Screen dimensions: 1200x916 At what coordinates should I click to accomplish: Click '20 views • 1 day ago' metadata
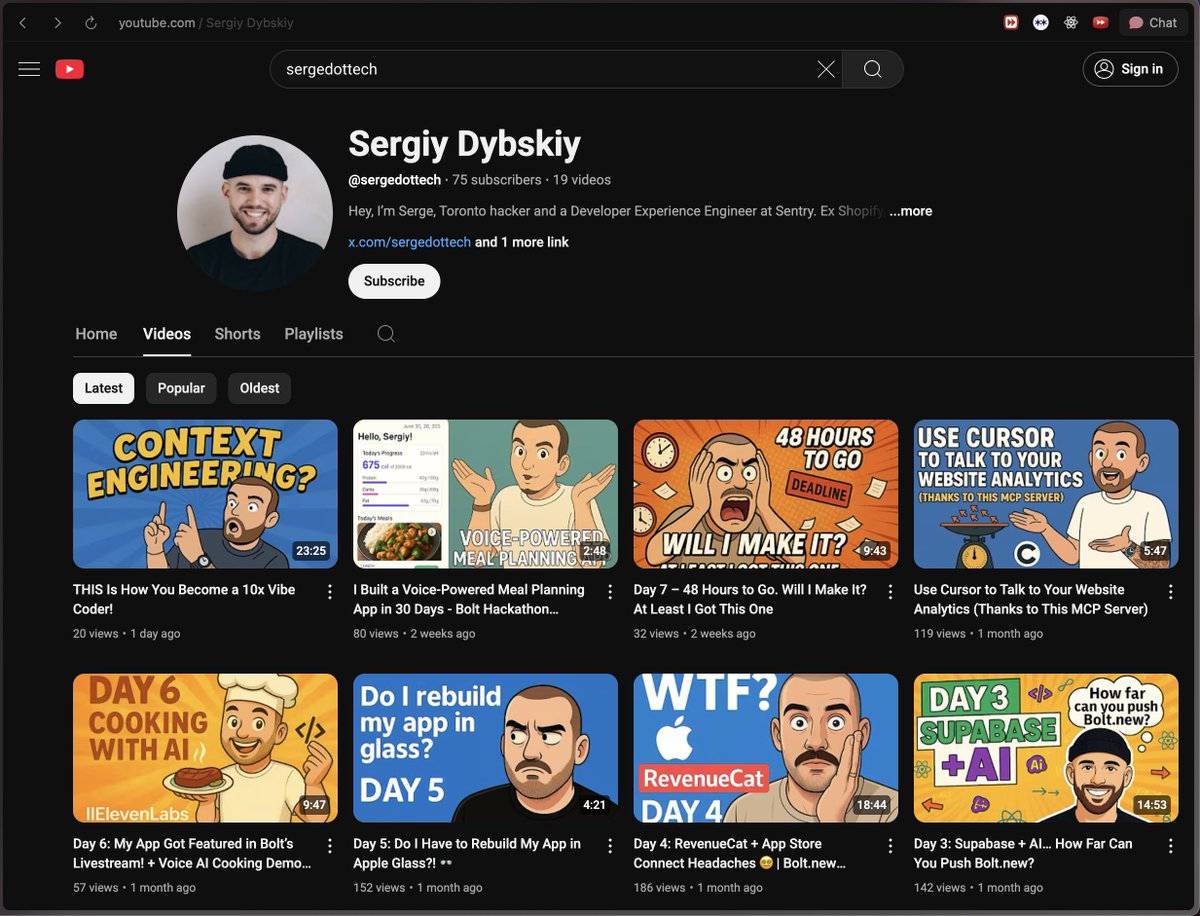tap(127, 633)
